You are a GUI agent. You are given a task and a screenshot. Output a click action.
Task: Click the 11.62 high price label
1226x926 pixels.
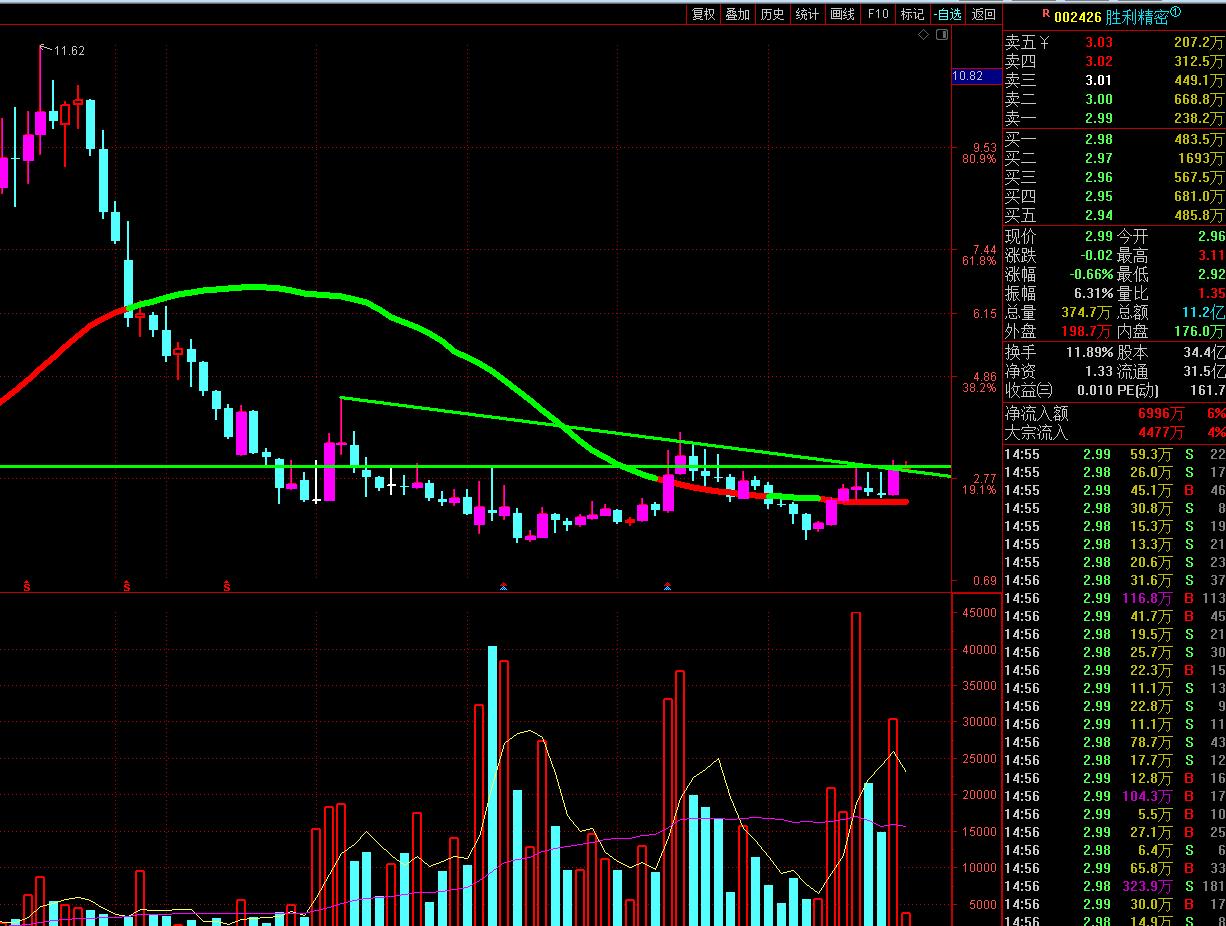click(69, 51)
